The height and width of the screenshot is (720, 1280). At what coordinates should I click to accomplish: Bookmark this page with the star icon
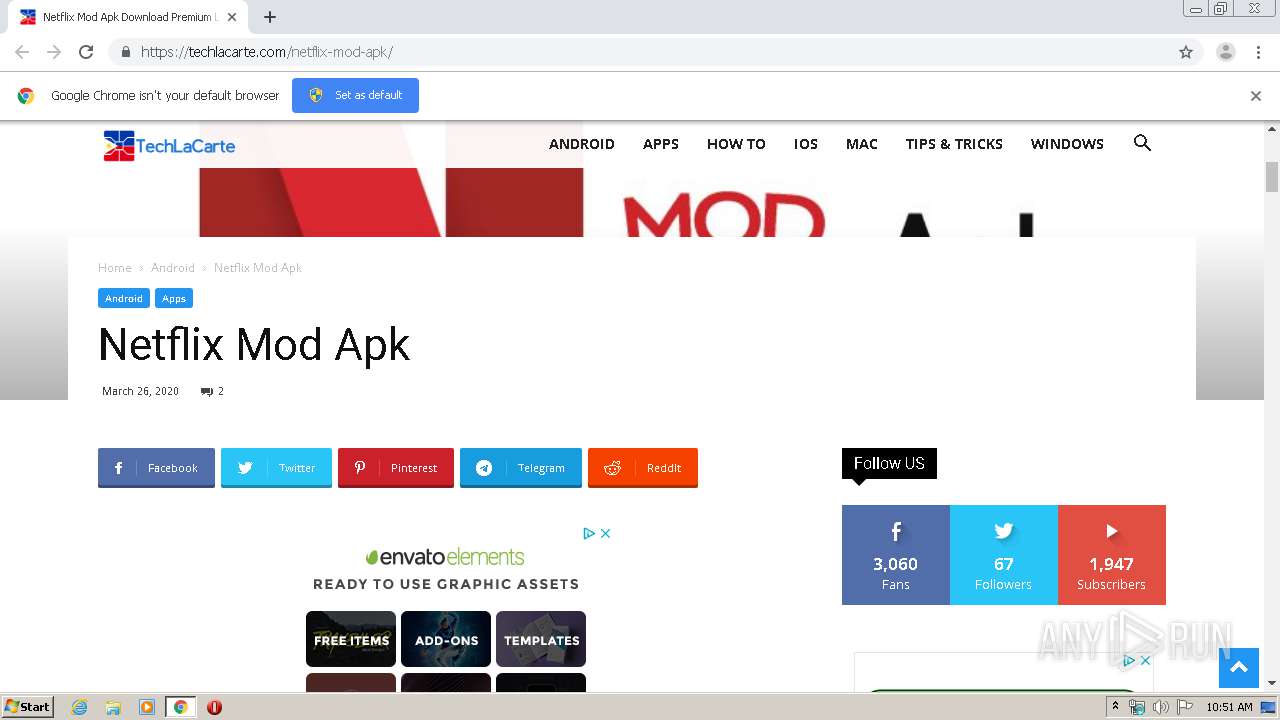(x=1186, y=52)
